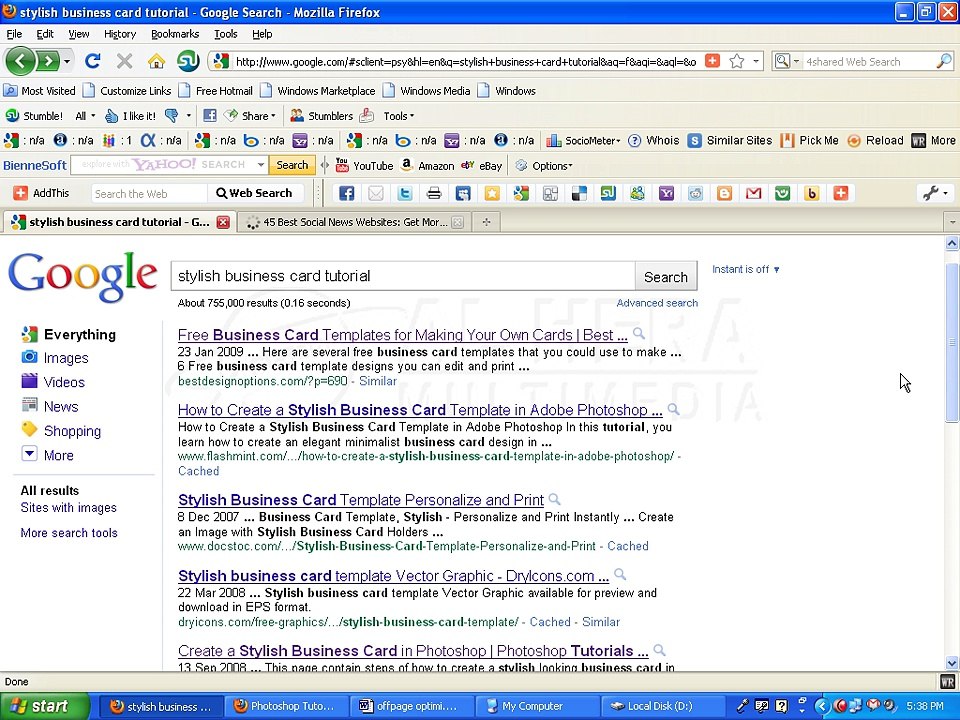This screenshot has width=960, height=720.
Task: Reload the page with the blue refresh icon
Action: point(93,61)
